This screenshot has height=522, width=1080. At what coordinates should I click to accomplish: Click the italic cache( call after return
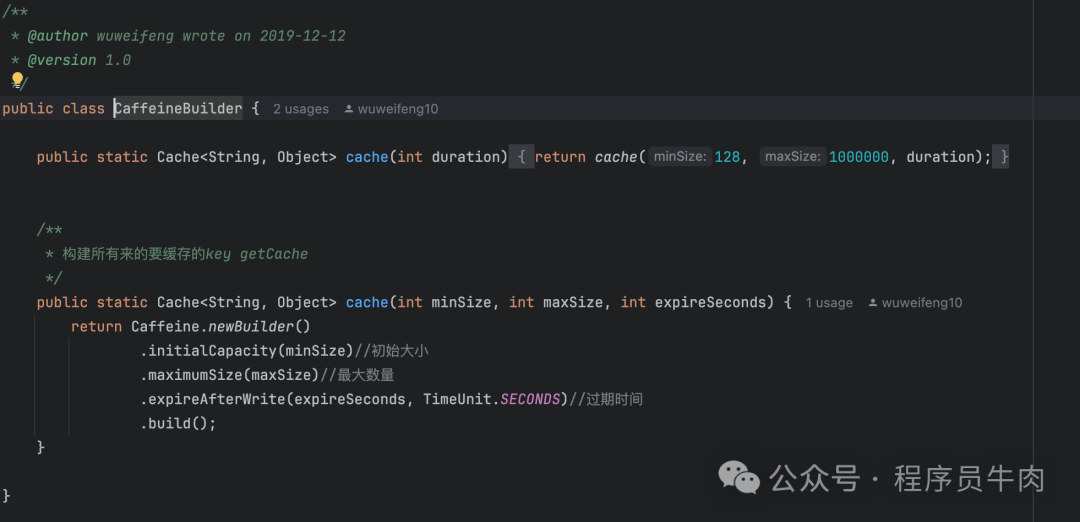tap(620, 157)
